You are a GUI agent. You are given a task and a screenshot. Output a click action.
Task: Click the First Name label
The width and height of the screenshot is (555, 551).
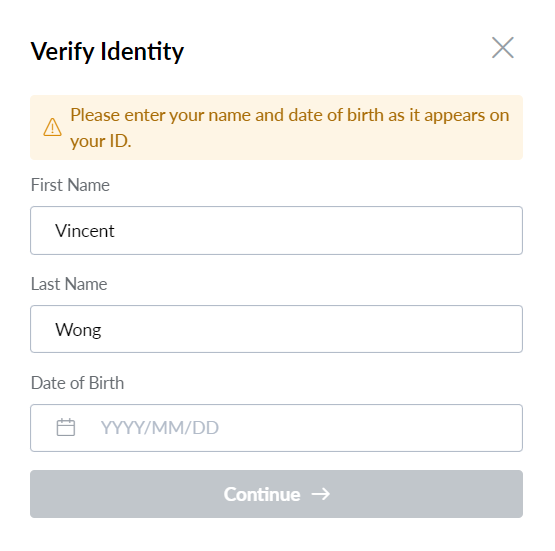pos(70,185)
